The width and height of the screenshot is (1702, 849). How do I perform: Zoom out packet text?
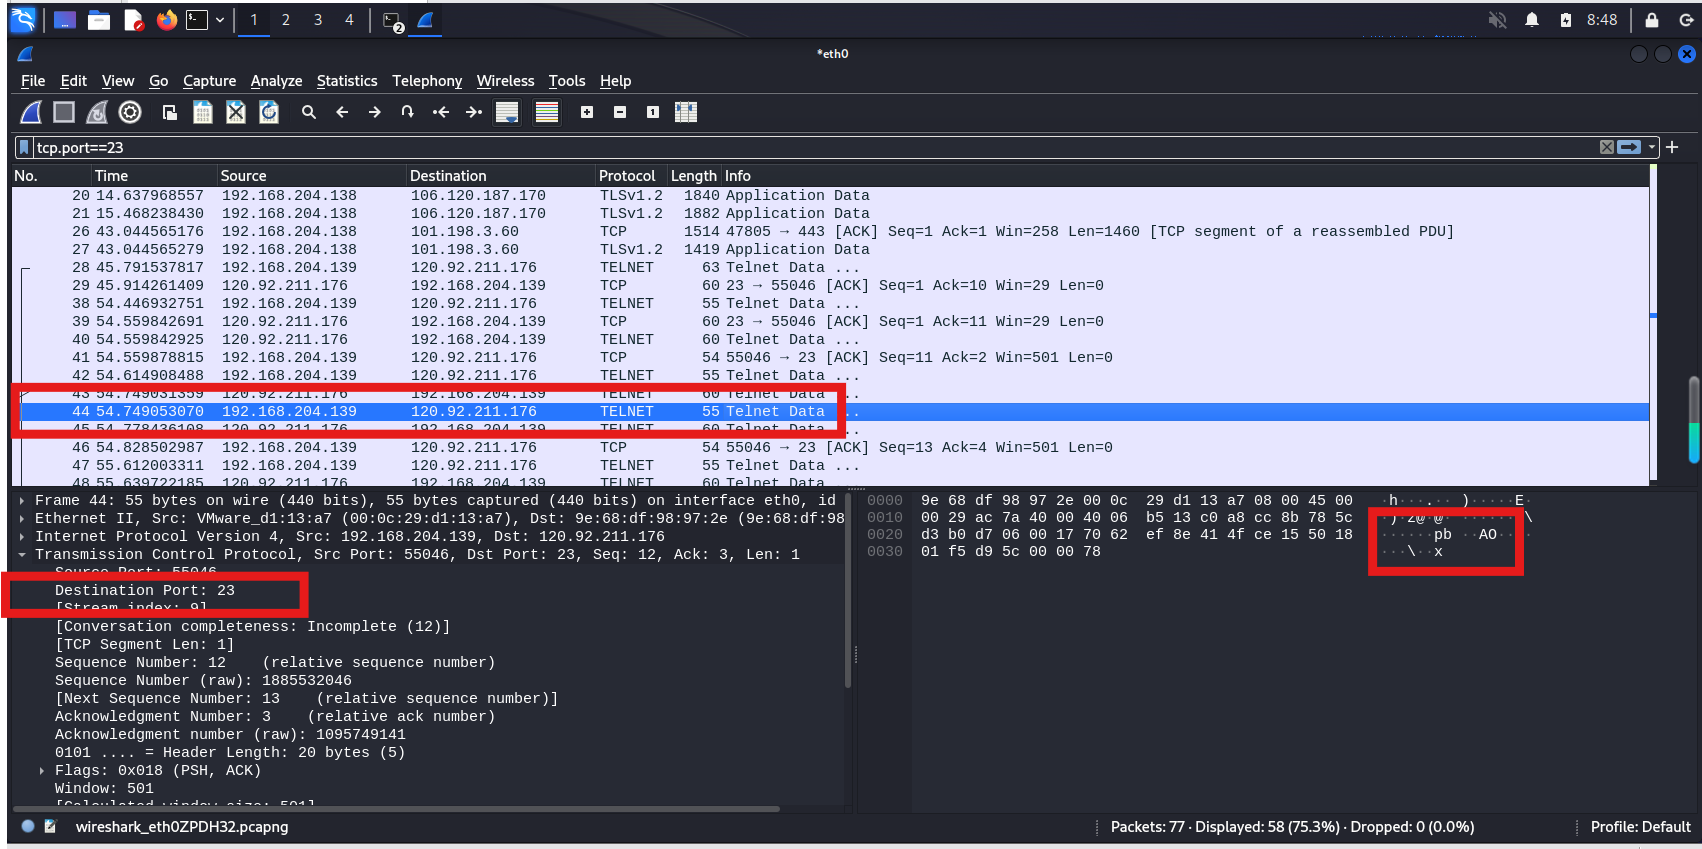coord(620,112)
